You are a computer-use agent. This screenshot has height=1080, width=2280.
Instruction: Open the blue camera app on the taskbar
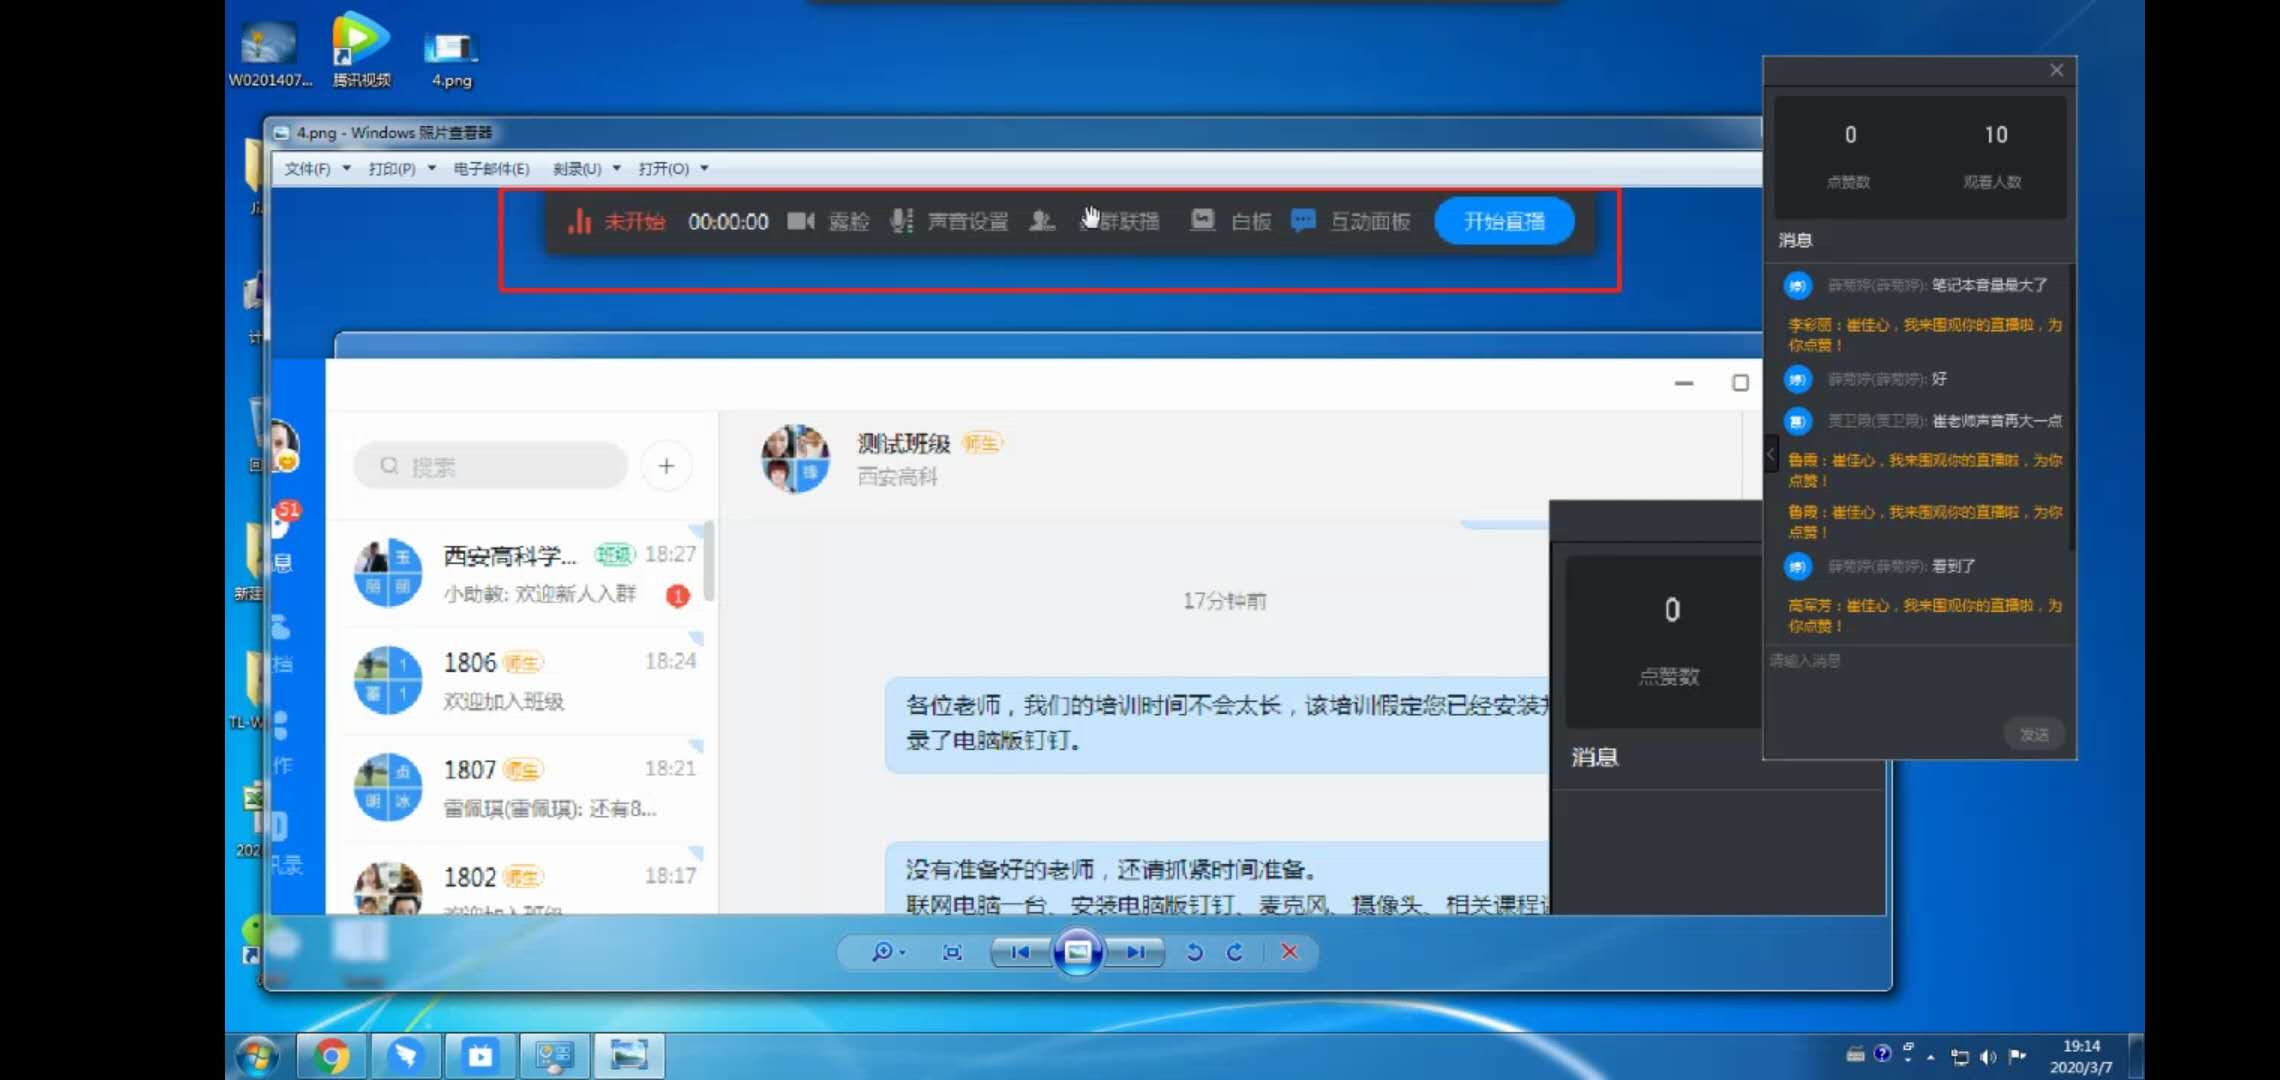480,1056
